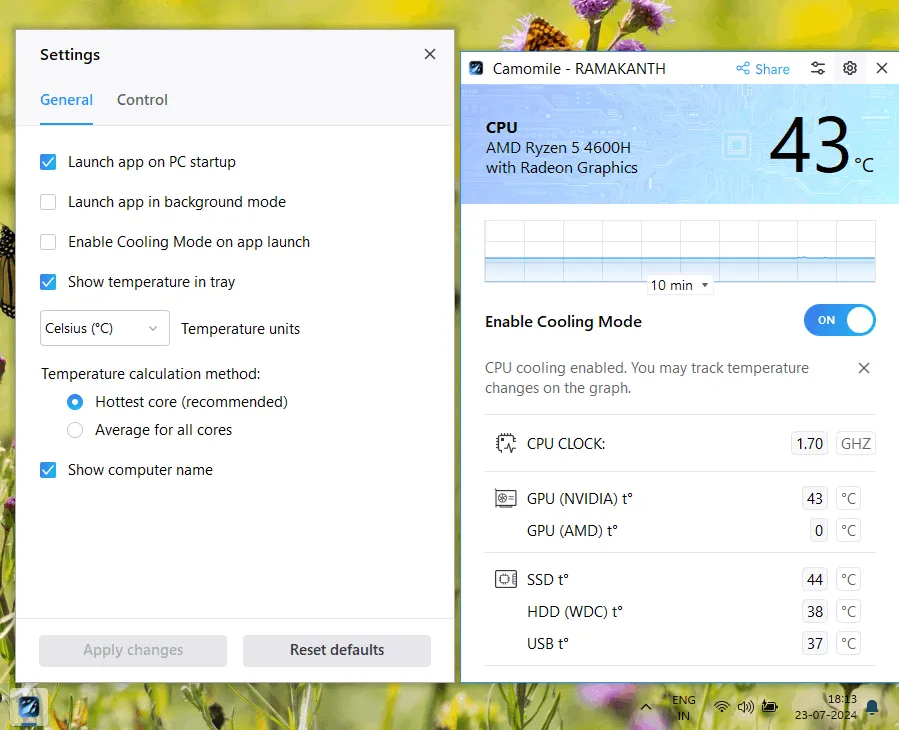
Task: Click the Reset defaults button
Action: 337,650
